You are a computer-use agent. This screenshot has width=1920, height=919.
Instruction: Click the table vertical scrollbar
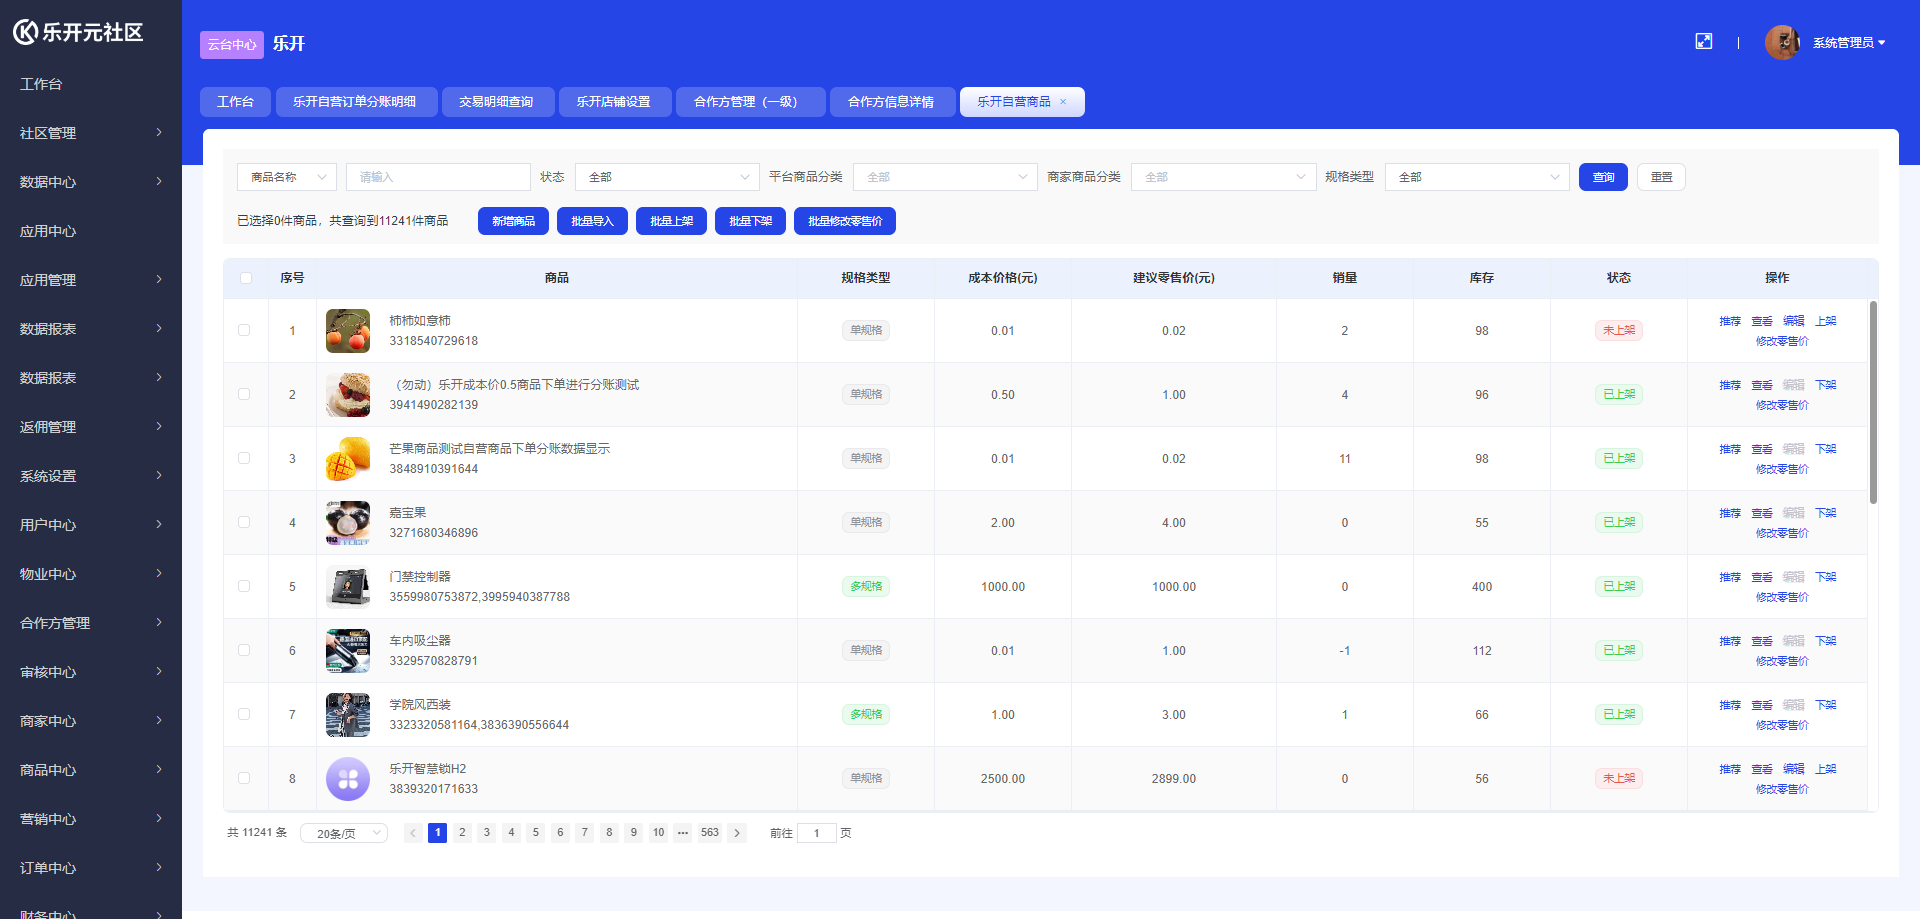pyautogui.click(x=1873, y=402)
